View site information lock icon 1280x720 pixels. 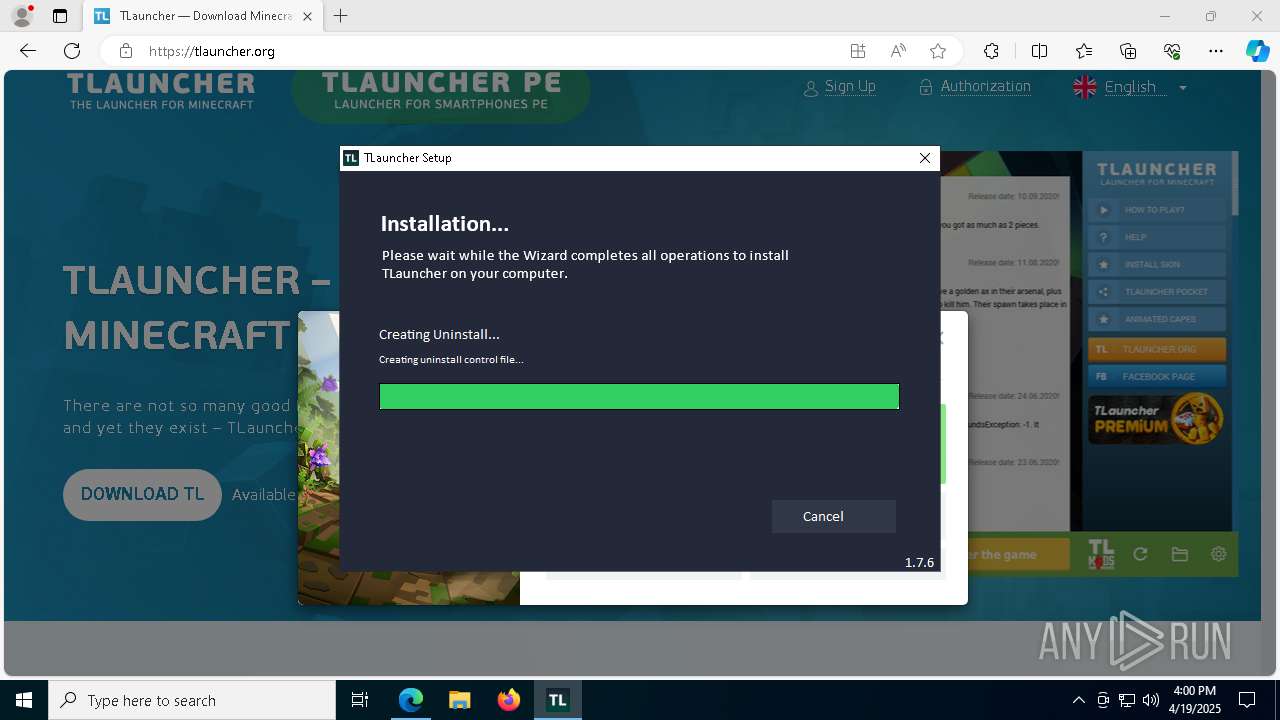[125, 51]
